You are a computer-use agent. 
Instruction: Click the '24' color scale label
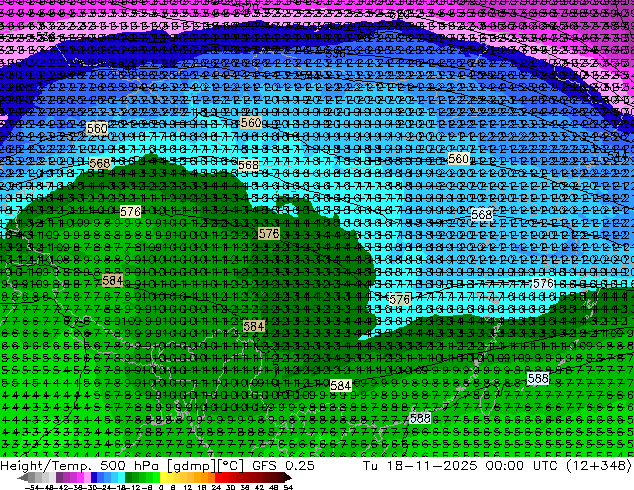pyautogui.click(x=216, y=488)
